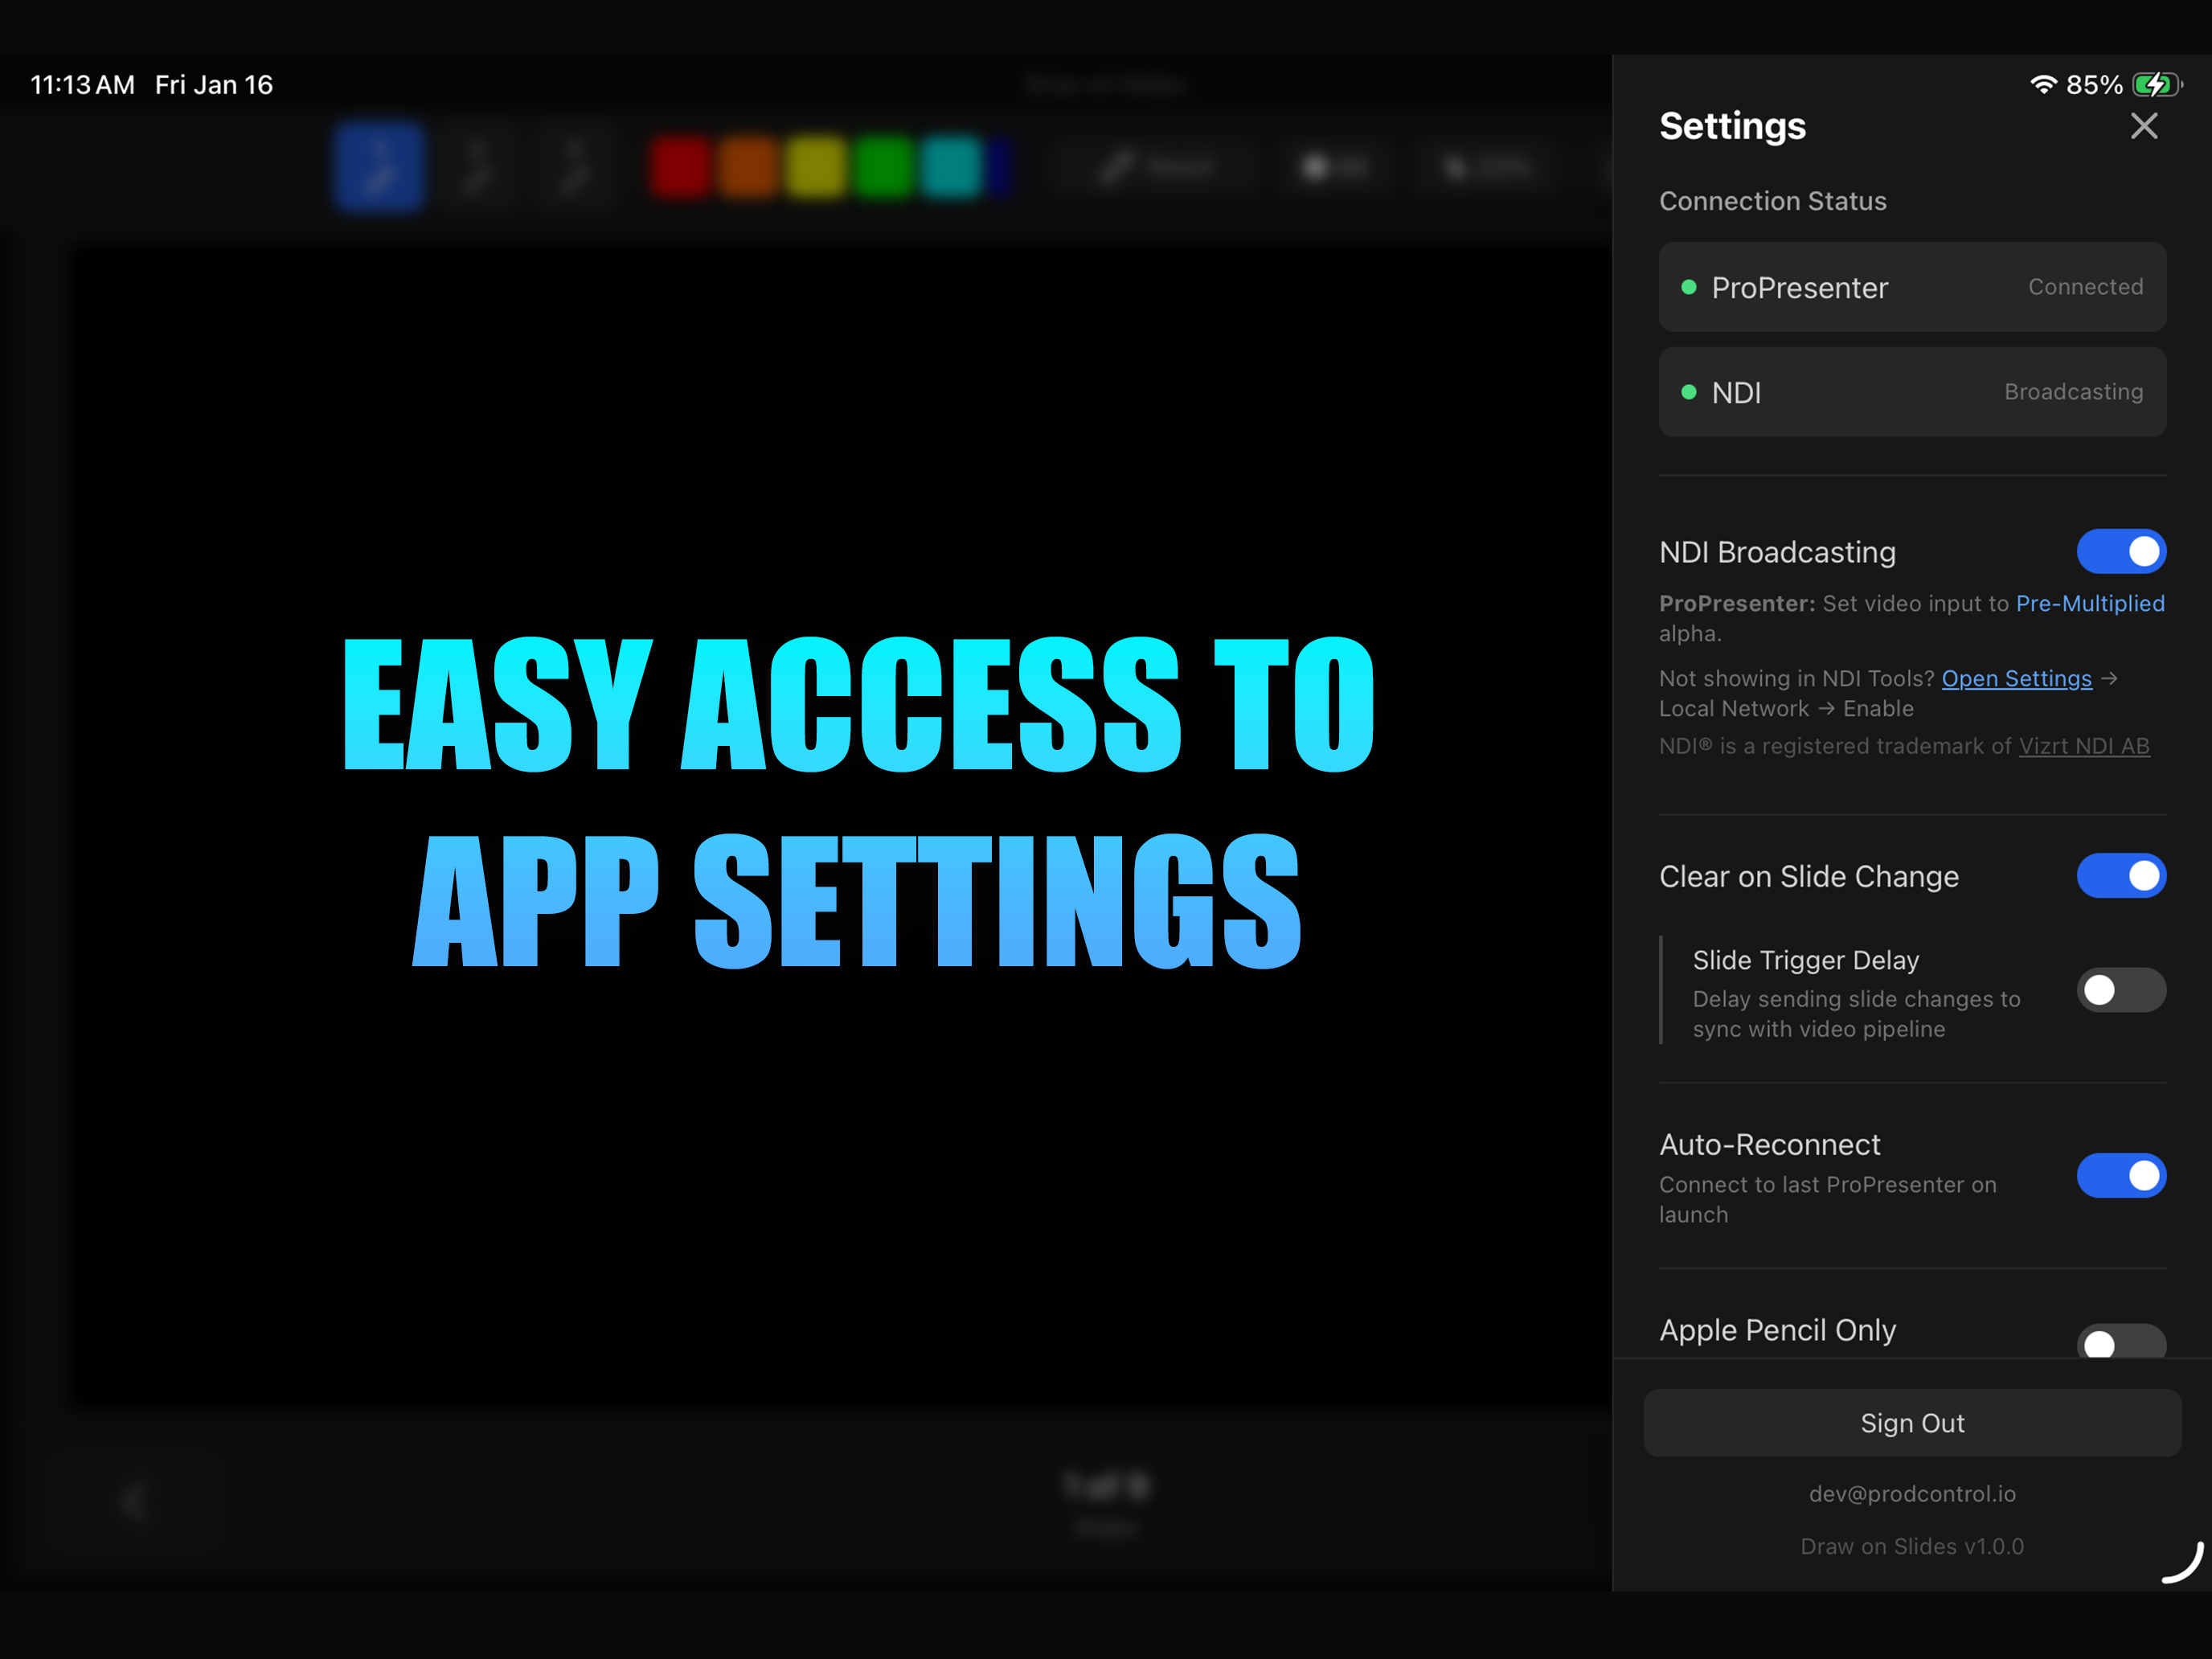Tap the Pre-Multiplied blue text
The width and height of the screenshot is (2212, 1659).
(x=2090, y=603)
